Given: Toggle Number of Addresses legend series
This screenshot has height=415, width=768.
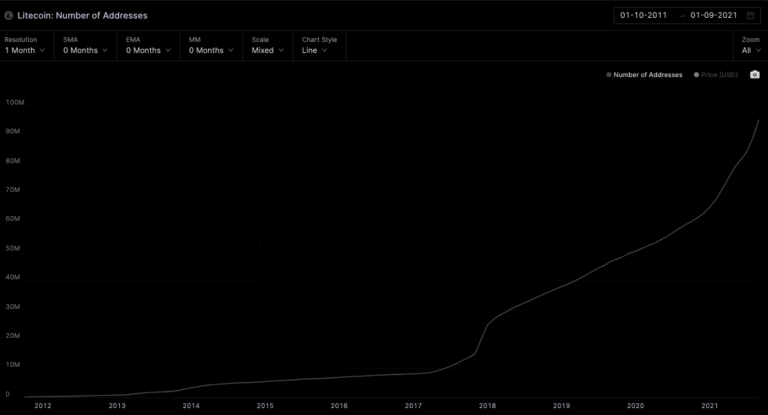Looking at the screenshot, I should (644, 75).
